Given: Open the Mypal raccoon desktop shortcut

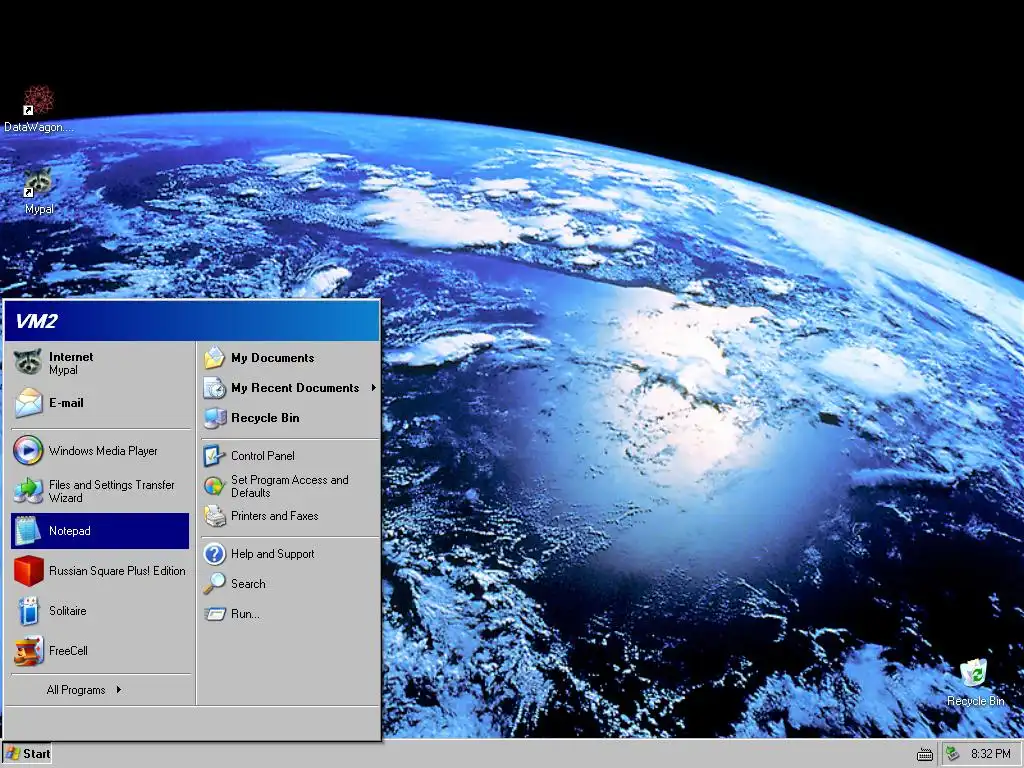Looking at the screenshot, I should (x=39, y=182).
